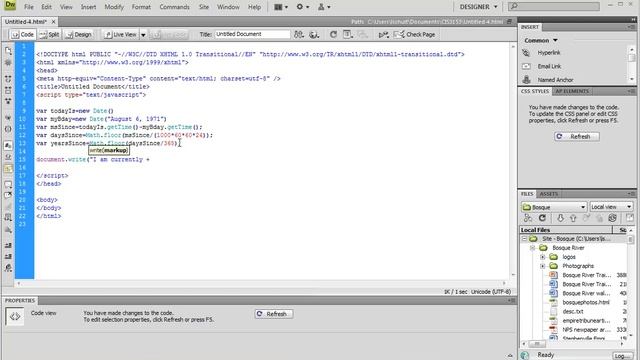Screen dimensions: 640x360
Task: Click the Get files down-arrow icon
Action: coord(560,218)
